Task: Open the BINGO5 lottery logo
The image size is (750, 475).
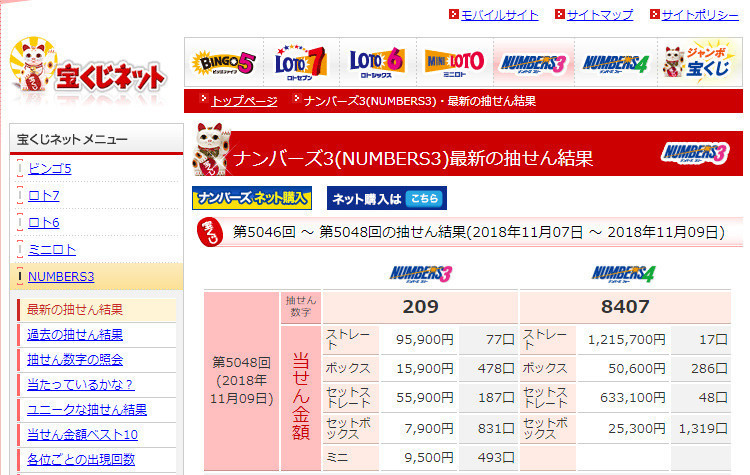Action: point(223,63)
